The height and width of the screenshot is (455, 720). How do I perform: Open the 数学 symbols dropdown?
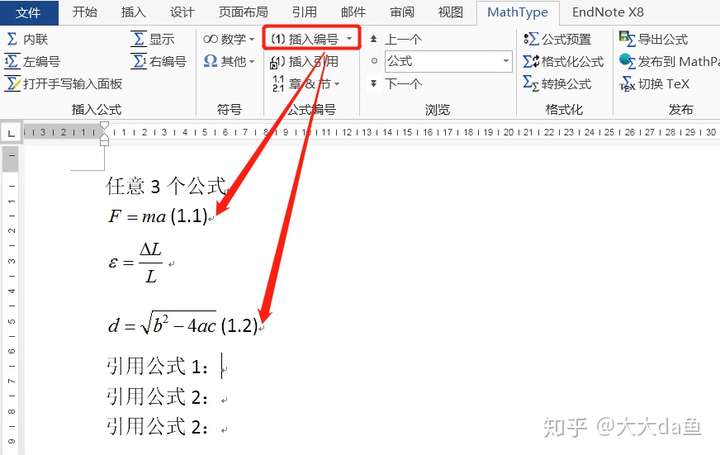pos(229,39)
